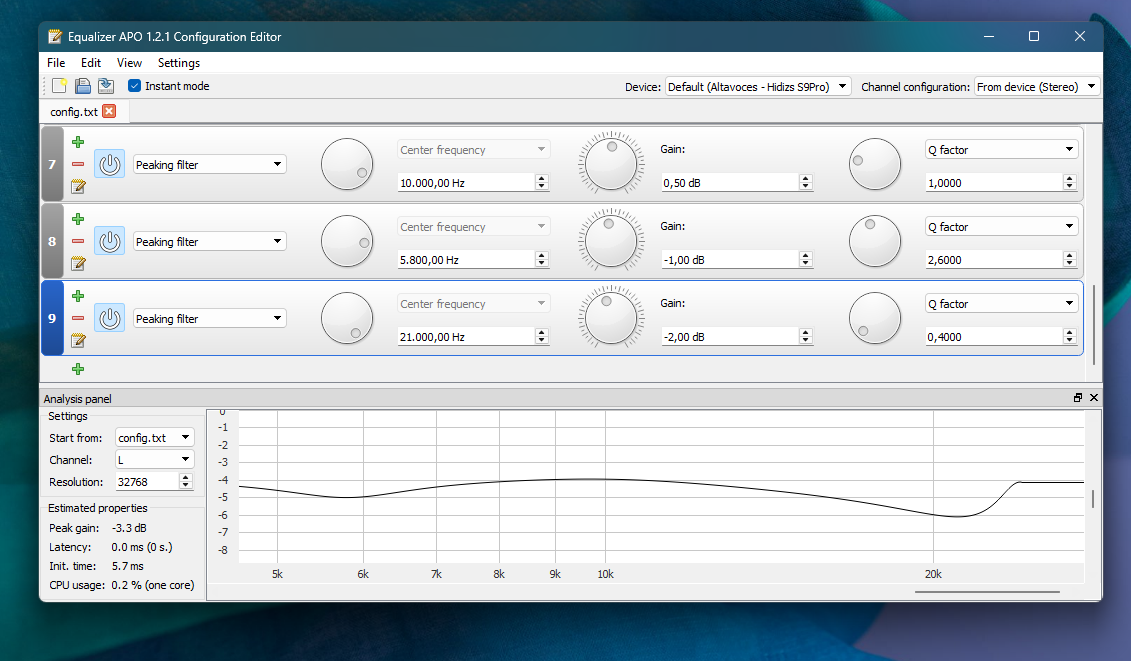
Task: Toggle power for filter 9
Action: (110, 318)
